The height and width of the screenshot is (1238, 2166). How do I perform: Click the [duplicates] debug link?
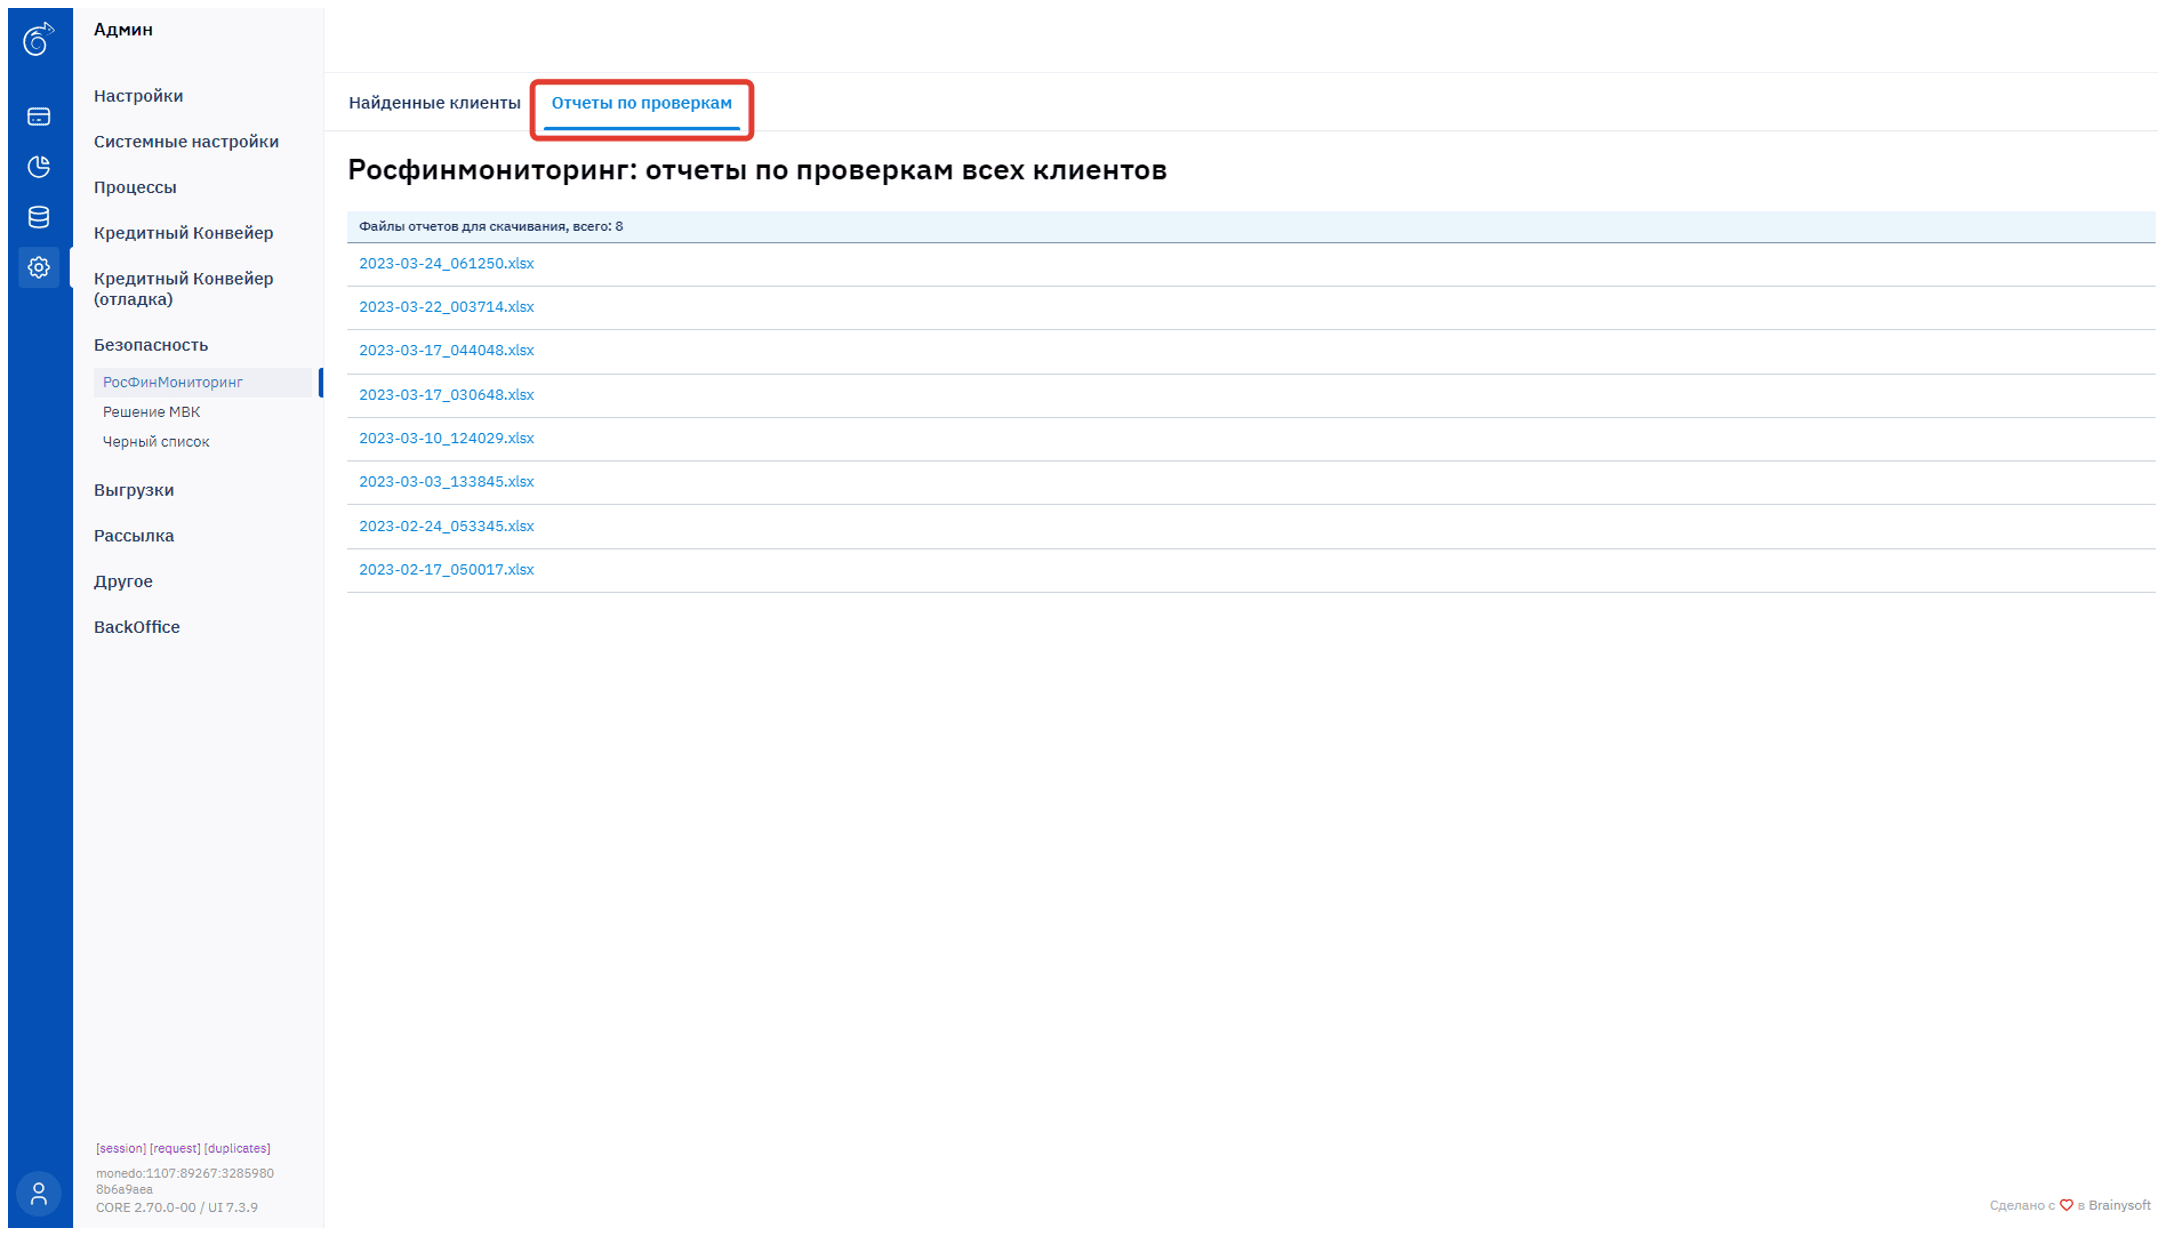(237, 1149)
